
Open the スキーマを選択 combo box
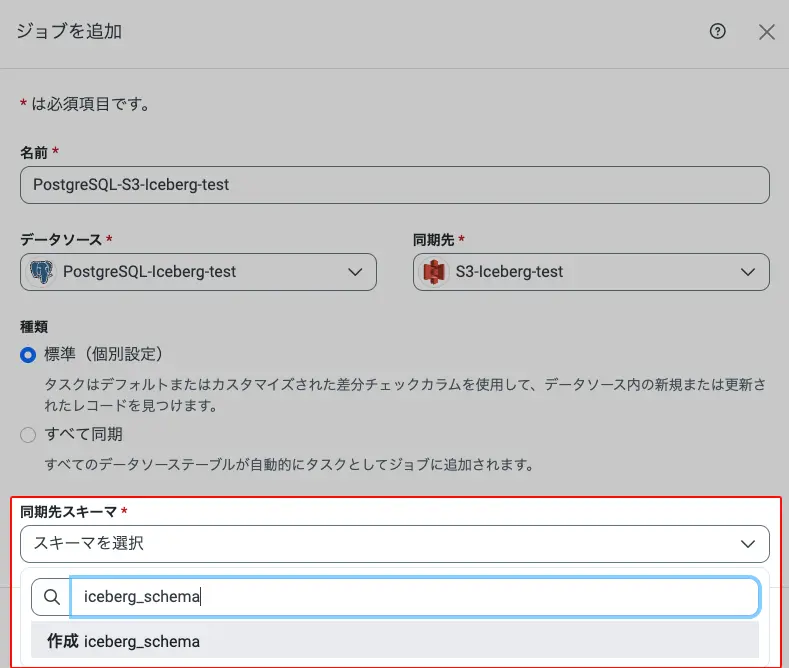pyautogui.click(x=380, y=543)
